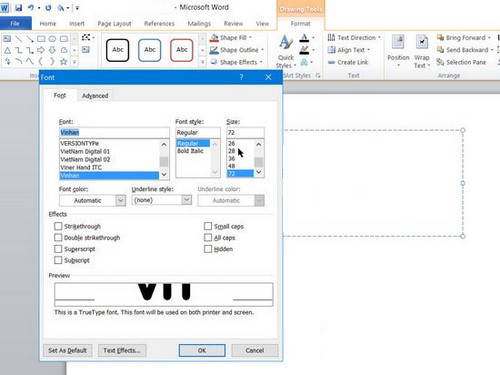
Task: Cancel the Font dialog
Action: click(x=255, y=350)
